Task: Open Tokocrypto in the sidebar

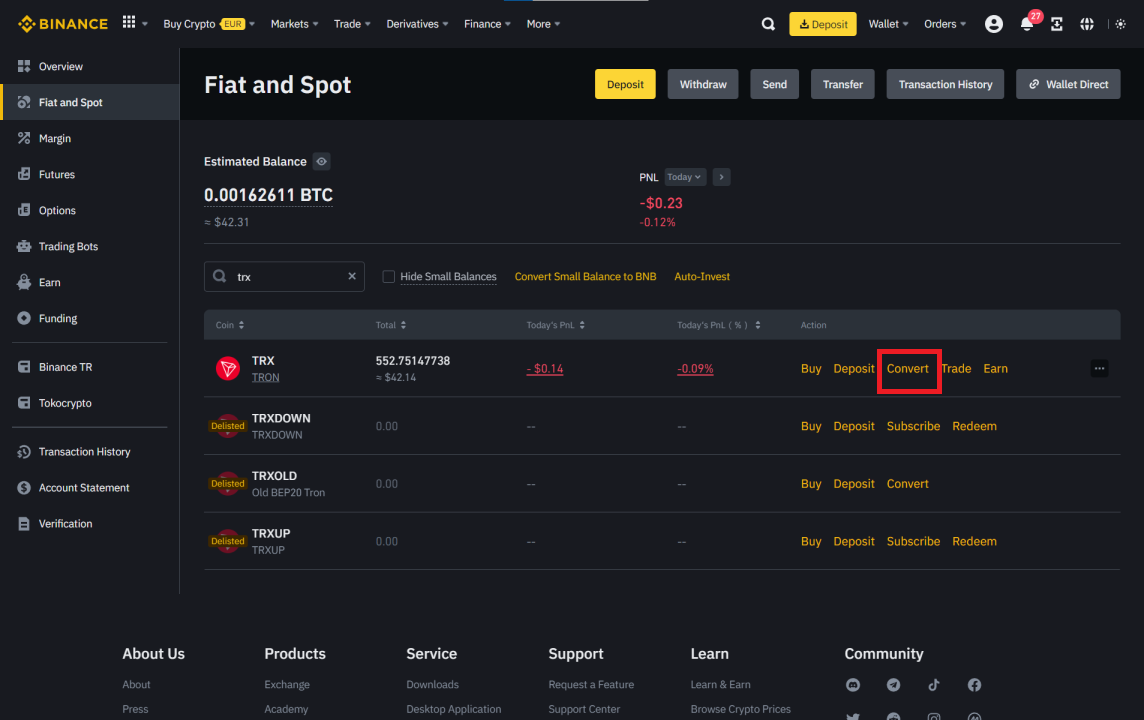Action: [90, 403]
